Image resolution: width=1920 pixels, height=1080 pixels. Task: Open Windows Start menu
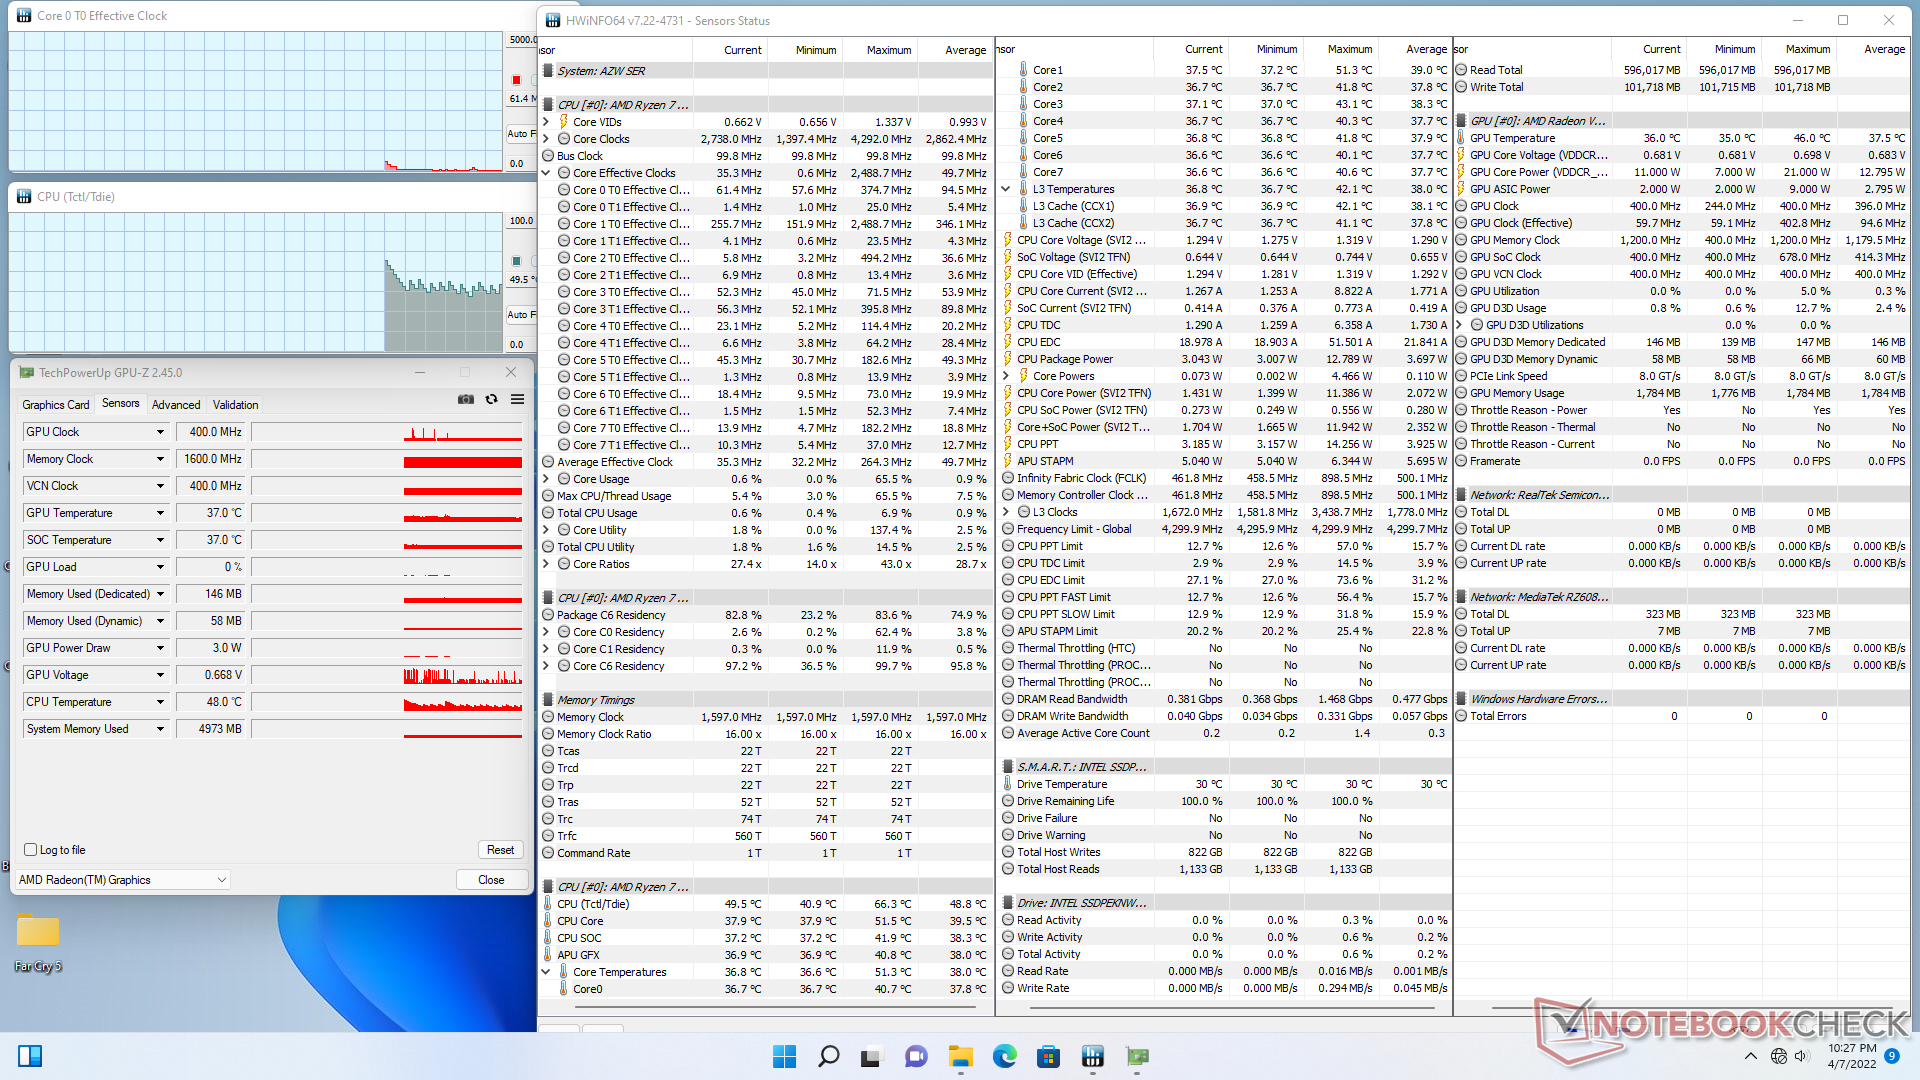(784, 1056)
